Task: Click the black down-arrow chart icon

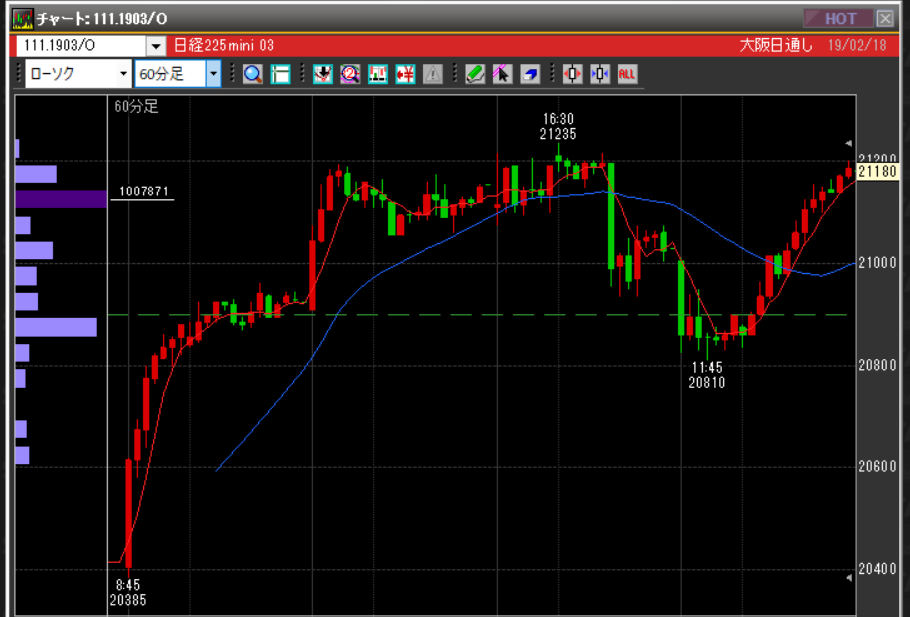Action: (x=323, y=74)
